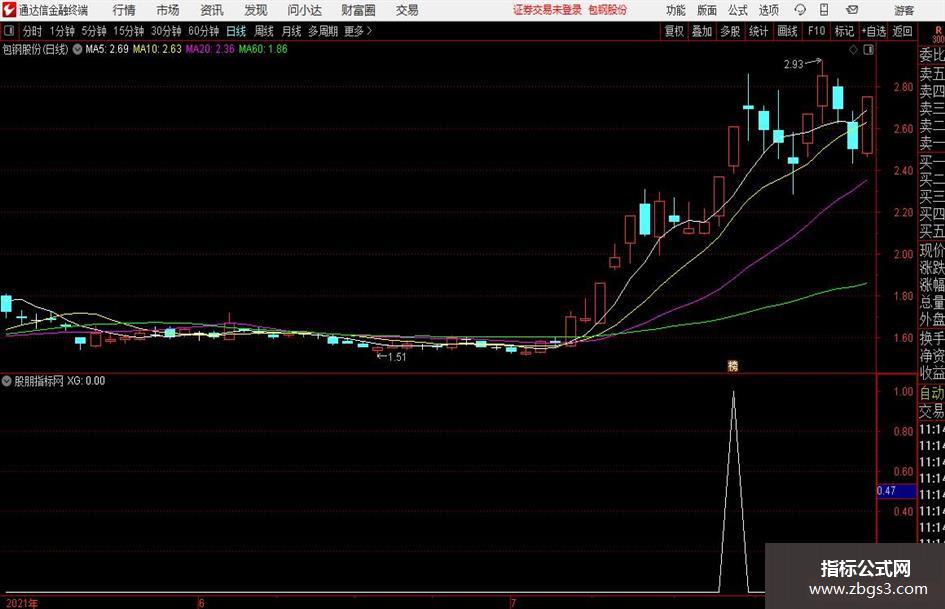Open the 问小达 menu

click(x=304, y=10)
